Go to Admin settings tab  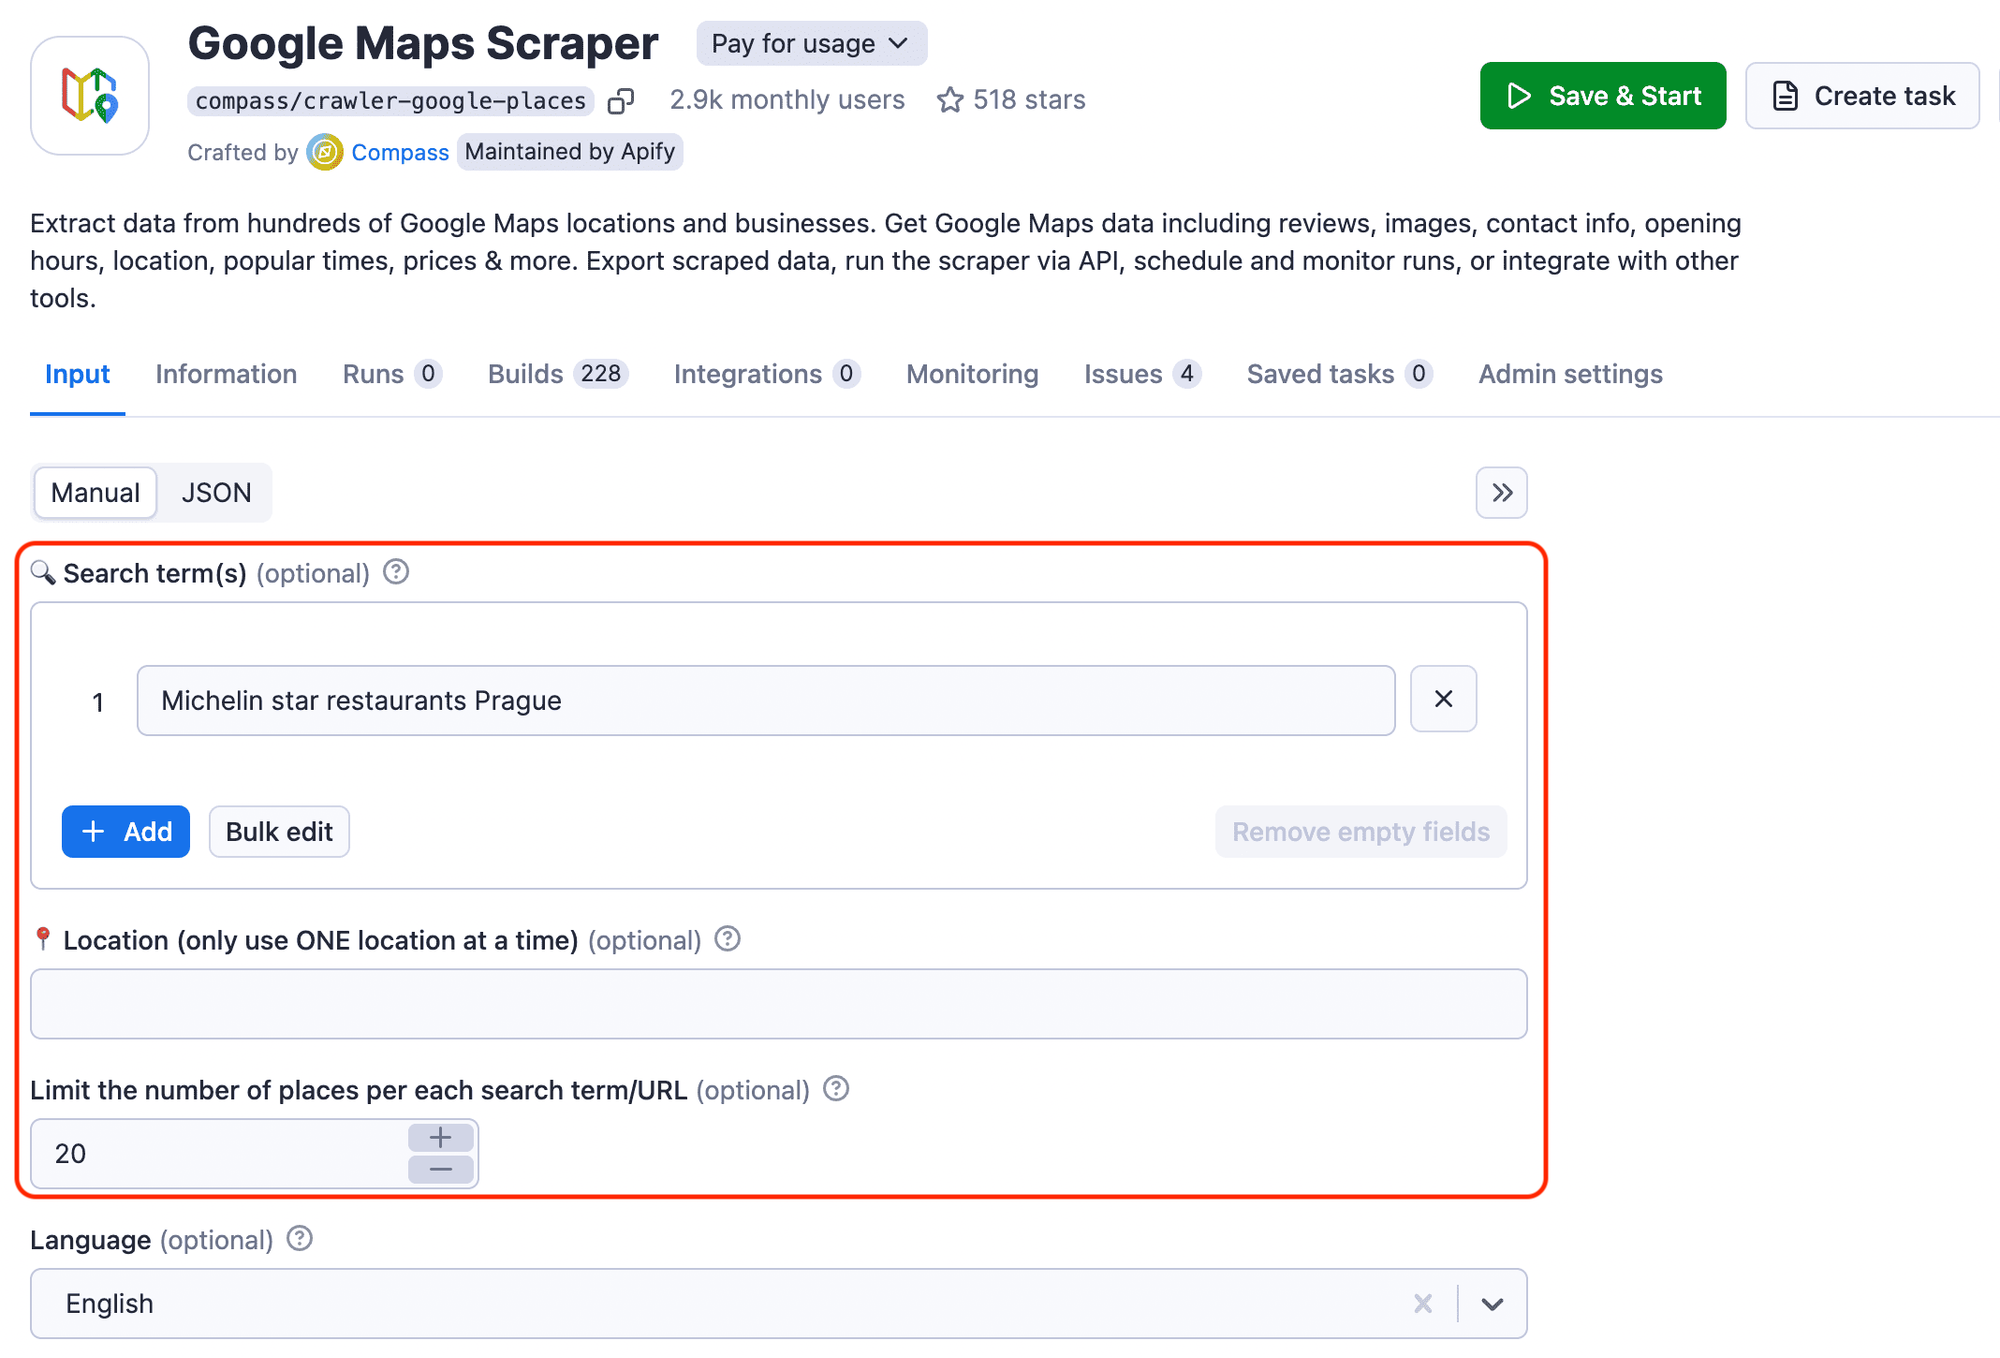click(1570, 374)
